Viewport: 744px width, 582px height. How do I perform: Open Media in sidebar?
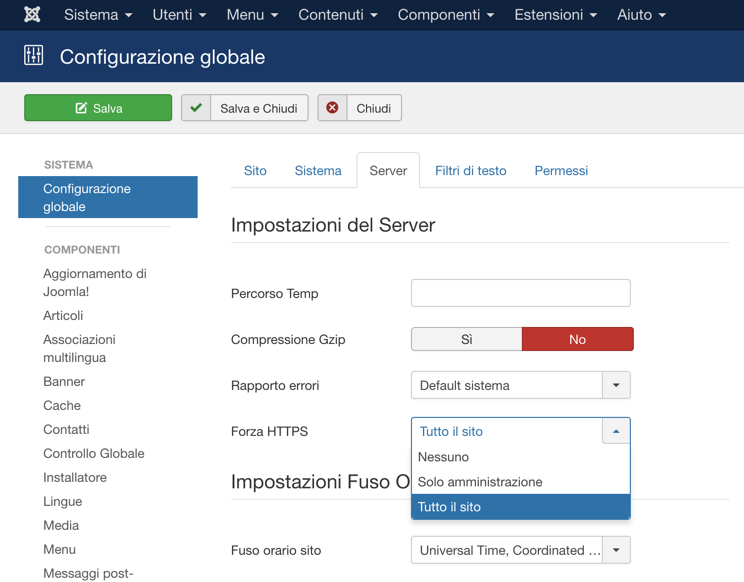pyautogui.click(x=61, y=526)
